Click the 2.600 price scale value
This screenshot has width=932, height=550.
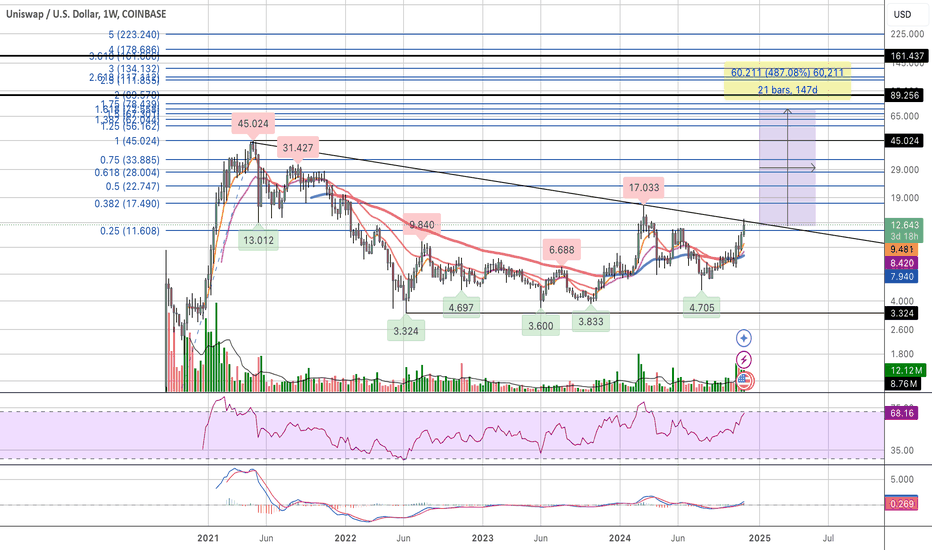pyautogui.click(x=902, y=330)
